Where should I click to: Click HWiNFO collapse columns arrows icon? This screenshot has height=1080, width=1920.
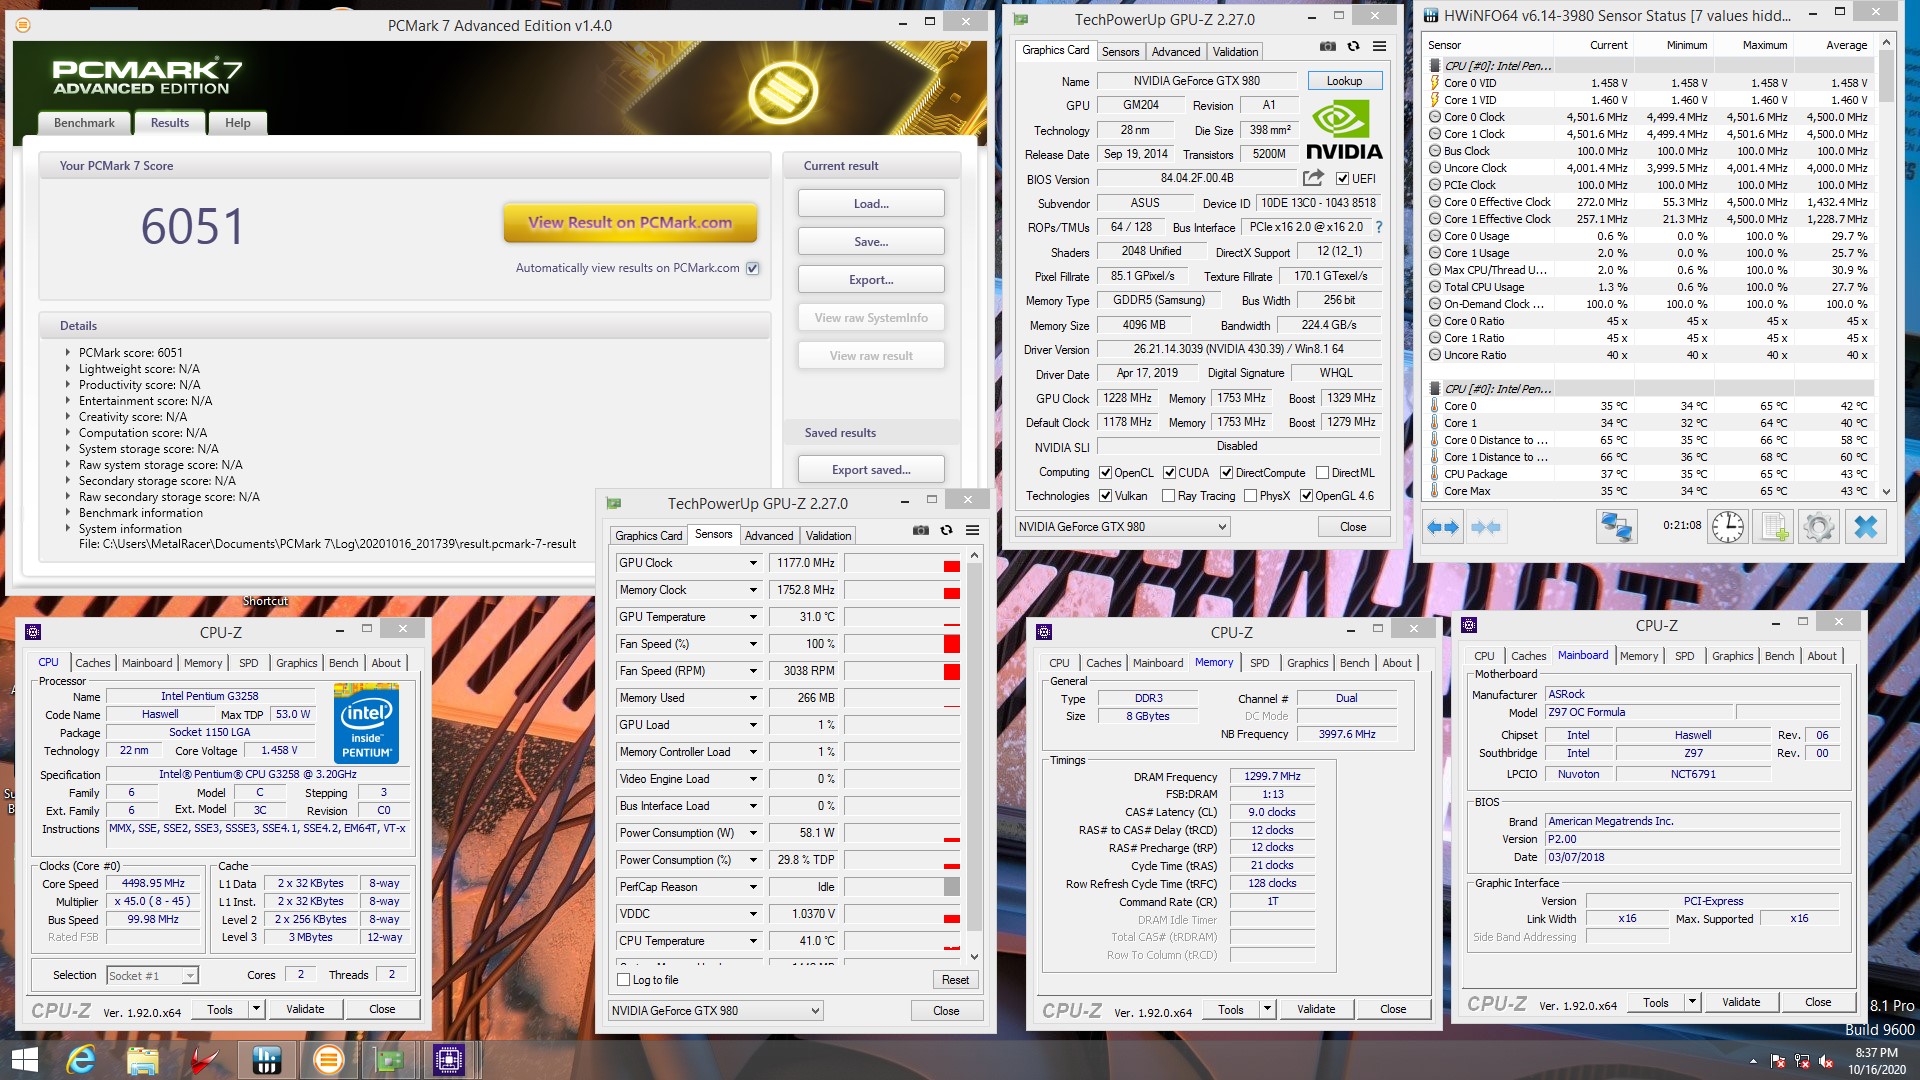[1486, 527]
